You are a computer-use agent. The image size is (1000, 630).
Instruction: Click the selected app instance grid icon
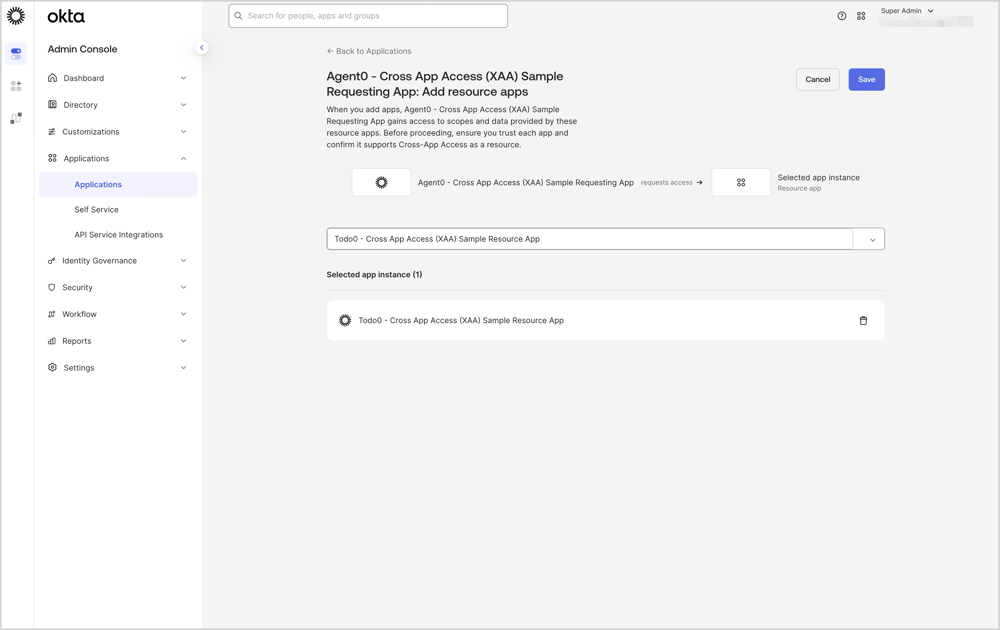click(741, 182)
